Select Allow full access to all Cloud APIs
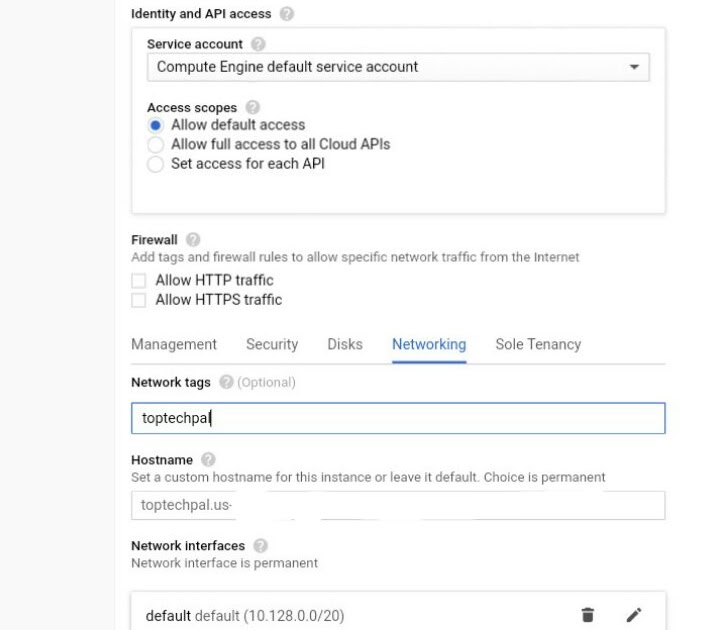 pos(155,145)
